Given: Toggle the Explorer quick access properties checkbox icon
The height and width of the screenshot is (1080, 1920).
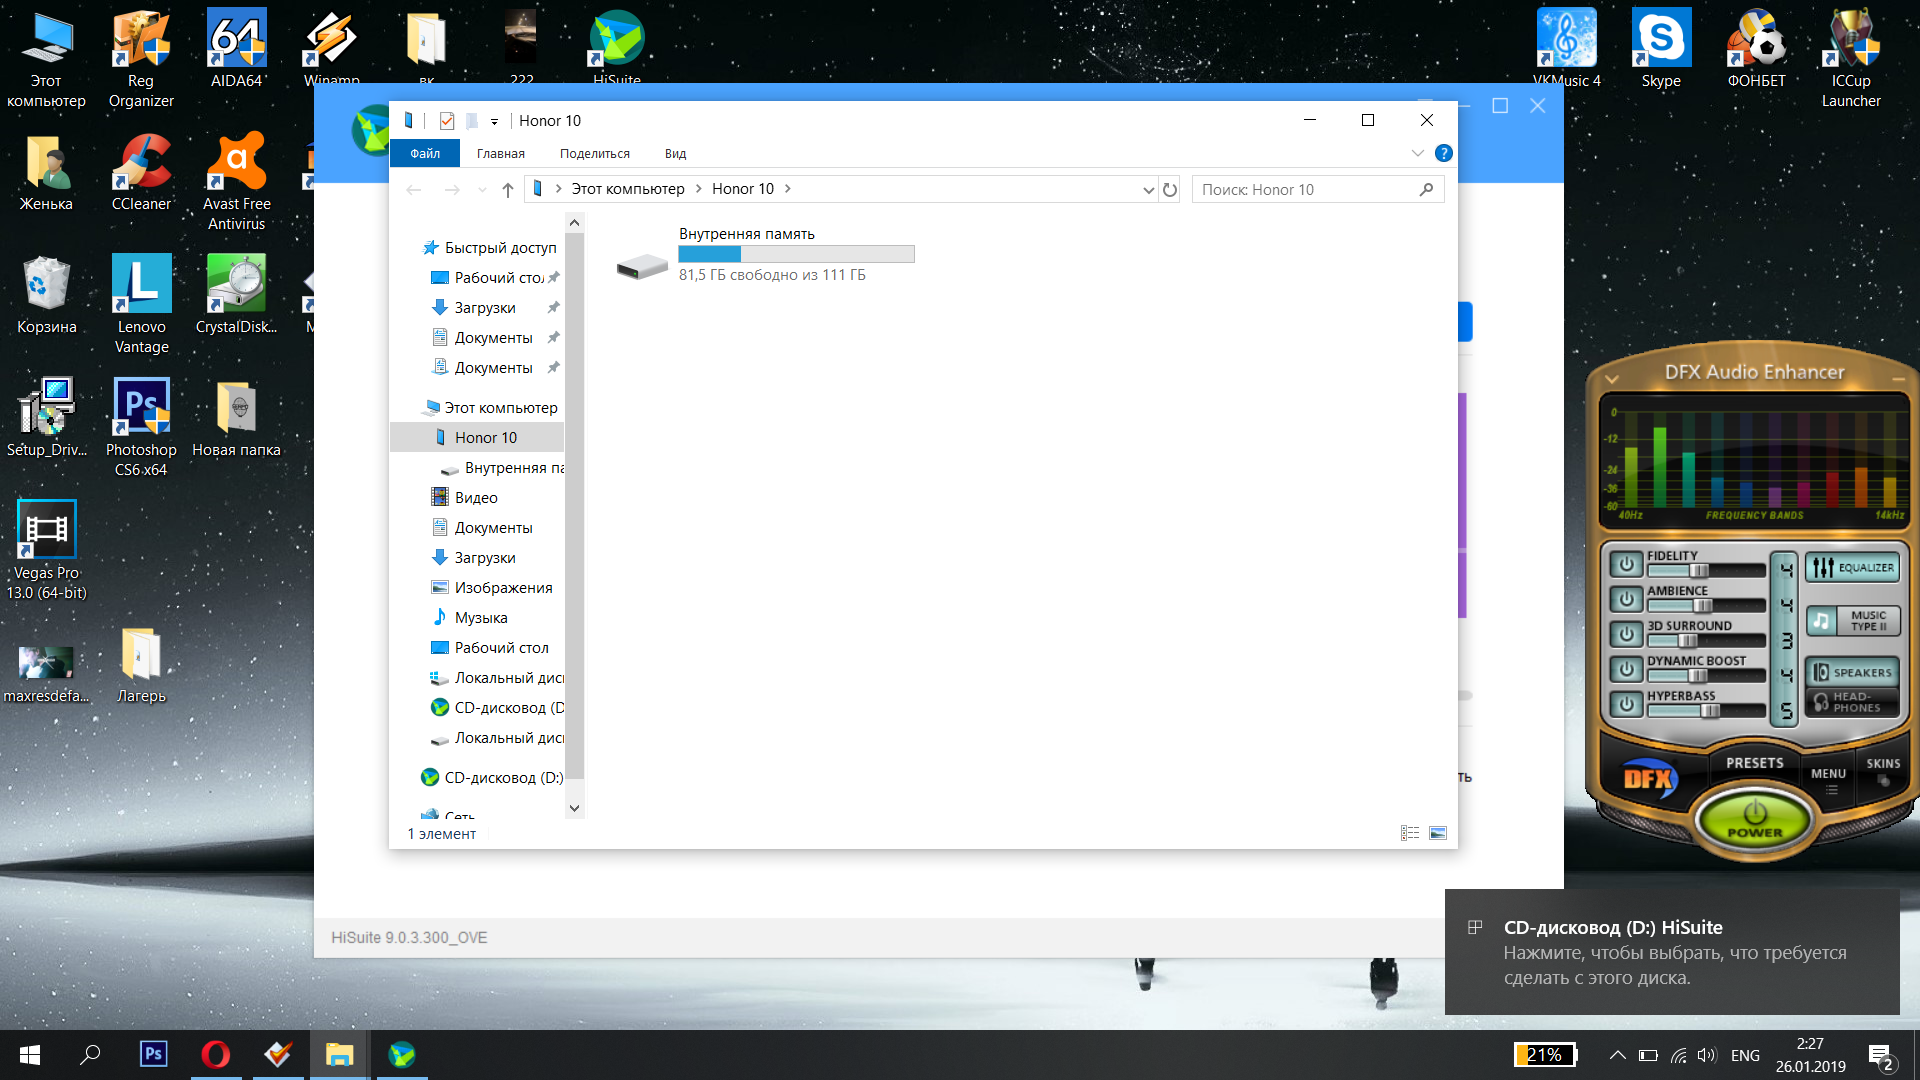Looking at the screenshot, I should (446, 121).
